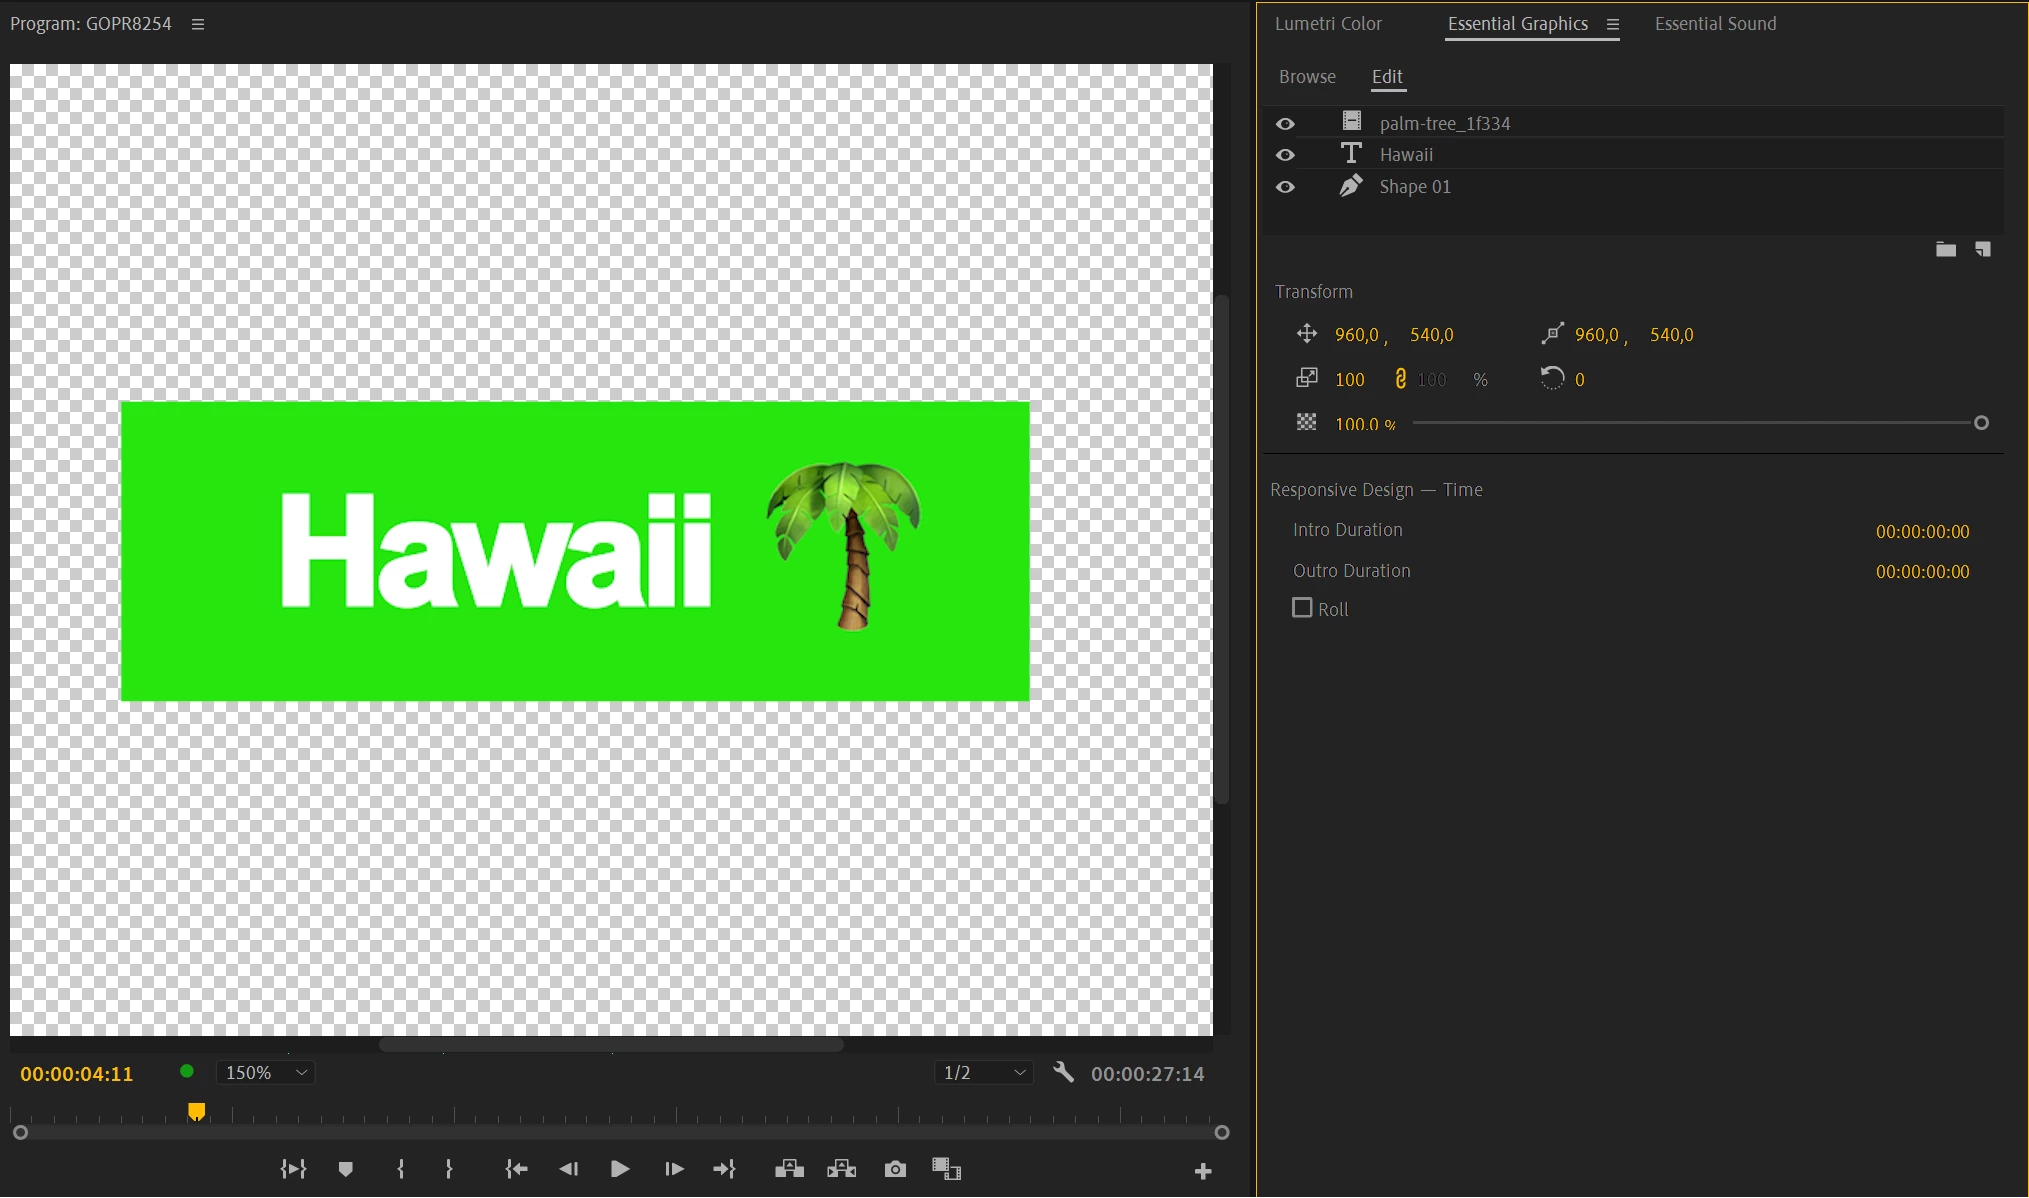Image resolution: width=2029 pixels, height=1198 pixels.
Task: Switch to the Lumetri Color tab
Action: (1327, 24)
